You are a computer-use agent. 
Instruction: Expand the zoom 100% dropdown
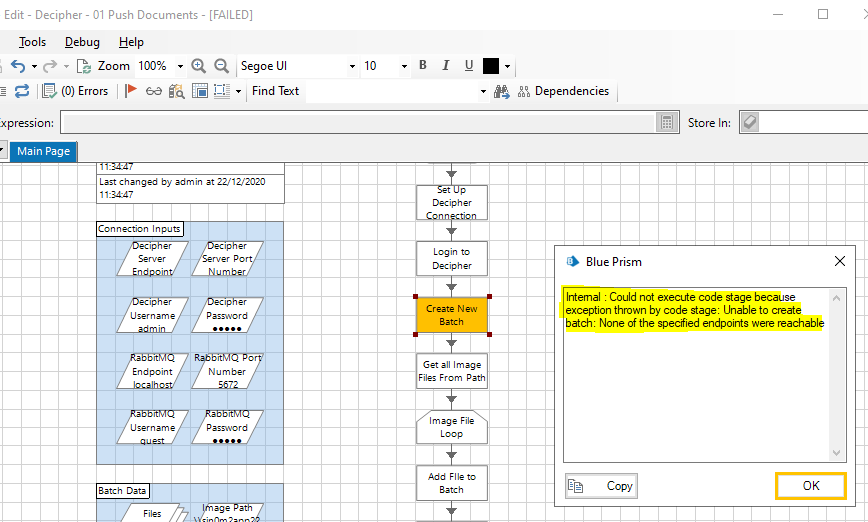180,66
